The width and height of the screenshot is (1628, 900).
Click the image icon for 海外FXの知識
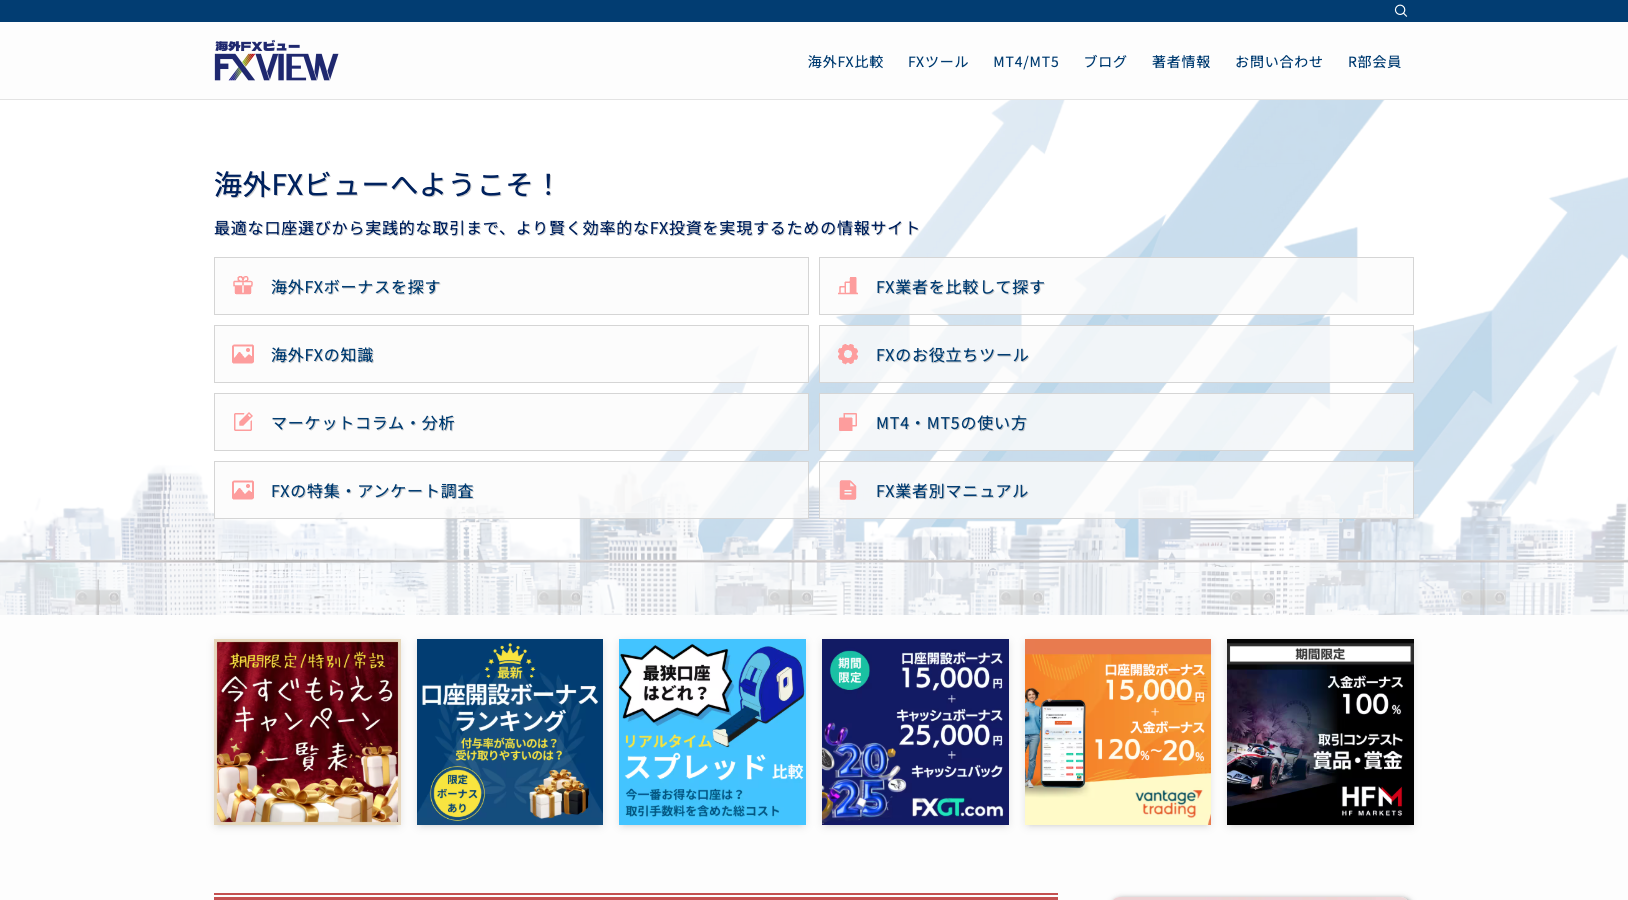[243, 354]
